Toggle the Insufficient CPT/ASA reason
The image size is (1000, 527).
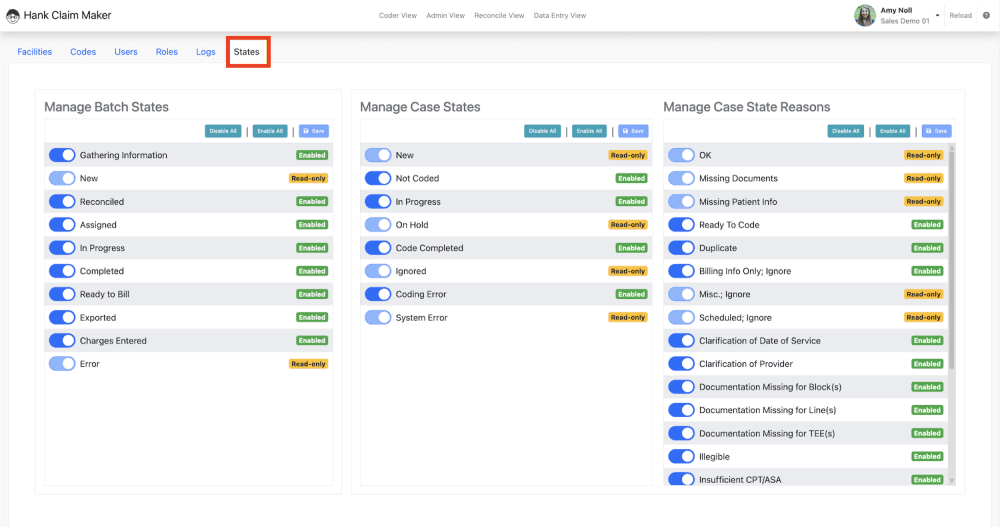click(x=681, y=479)
